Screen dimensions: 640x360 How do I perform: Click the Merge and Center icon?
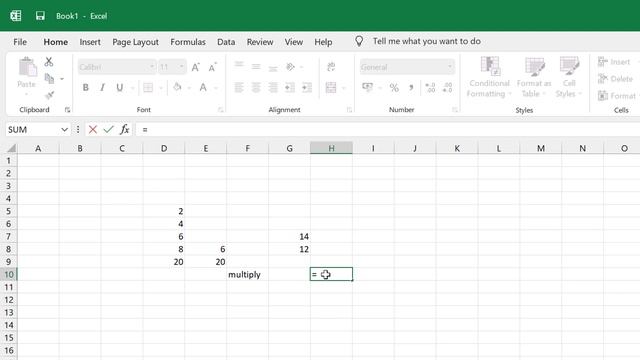click(x=331, y=87)
